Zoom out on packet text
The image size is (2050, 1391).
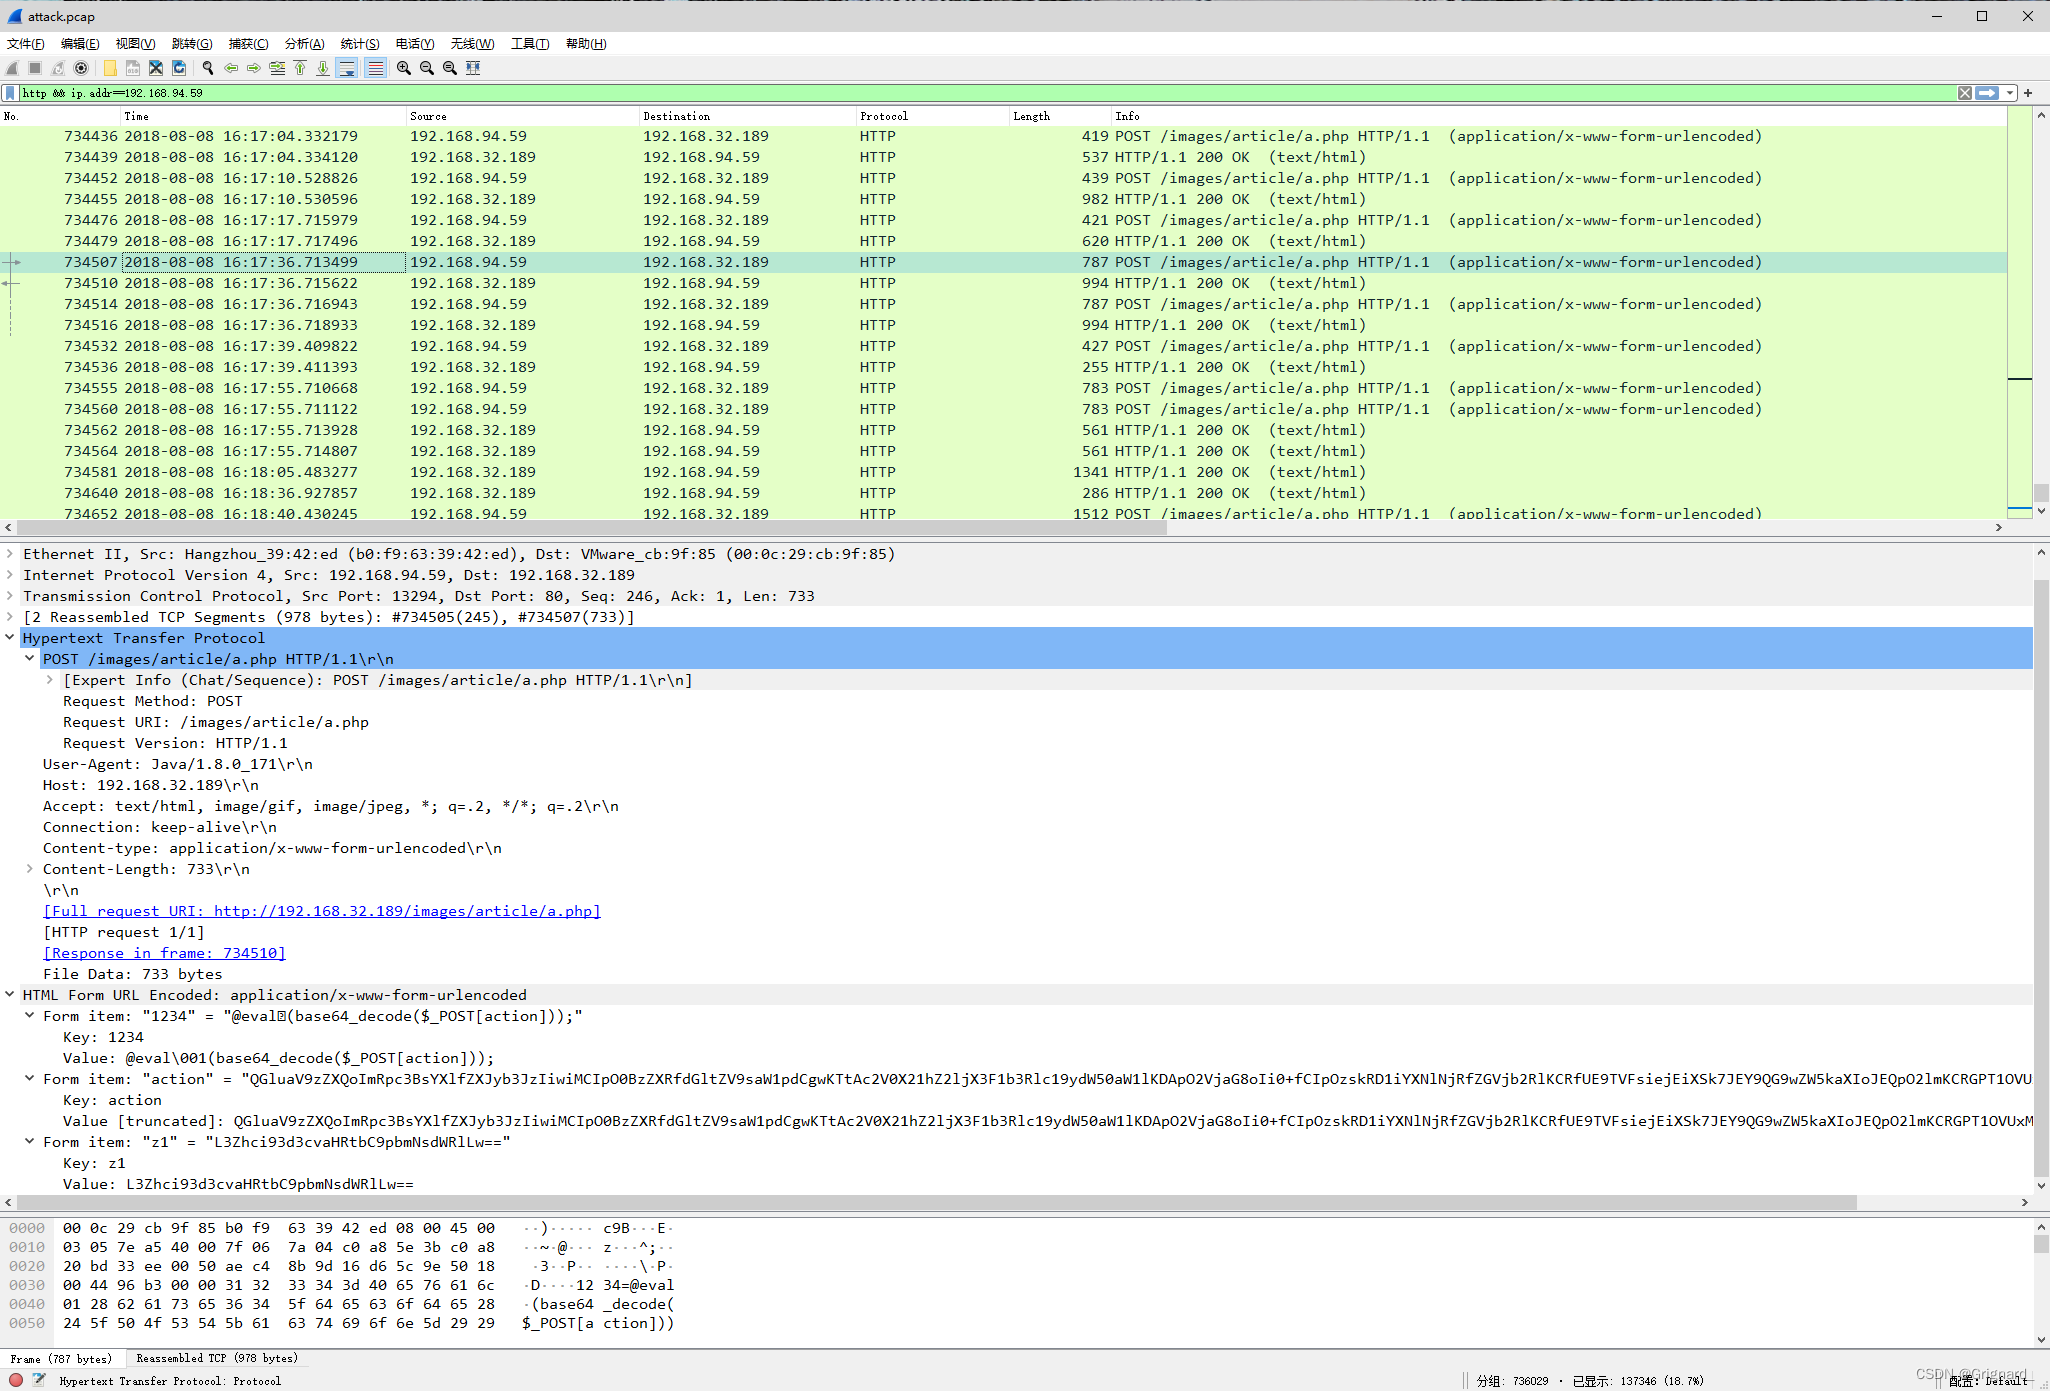click(427, 68)
